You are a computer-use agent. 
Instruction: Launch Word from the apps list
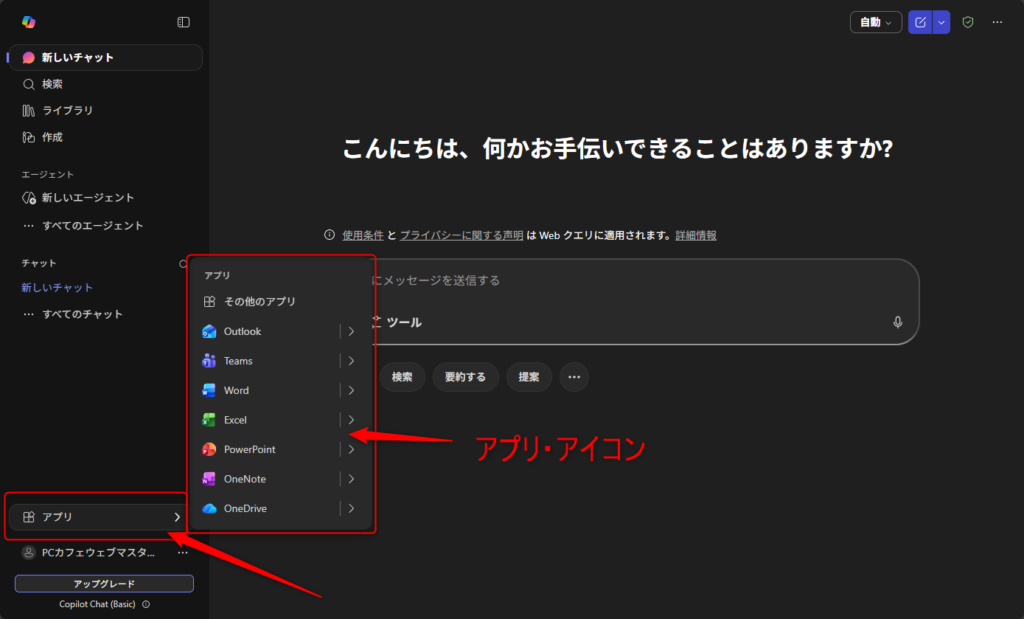pyautogui.click(x=209, y=390)
